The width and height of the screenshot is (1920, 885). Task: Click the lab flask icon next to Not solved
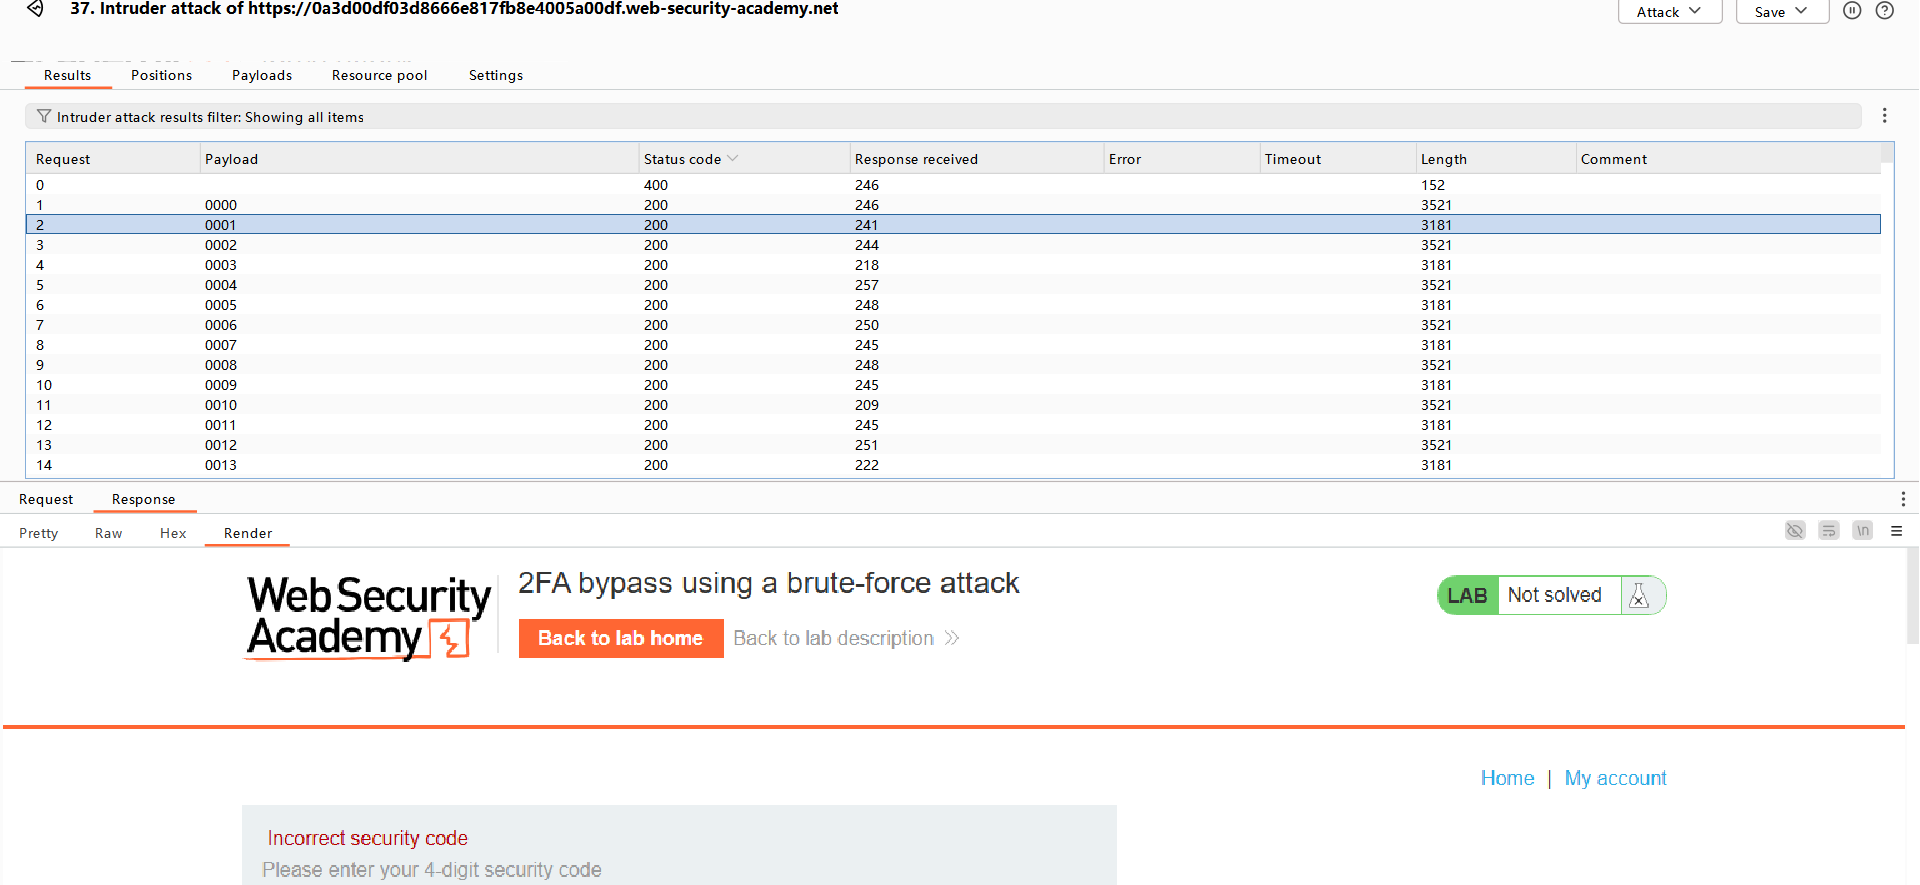click(x=1638, y=595)
